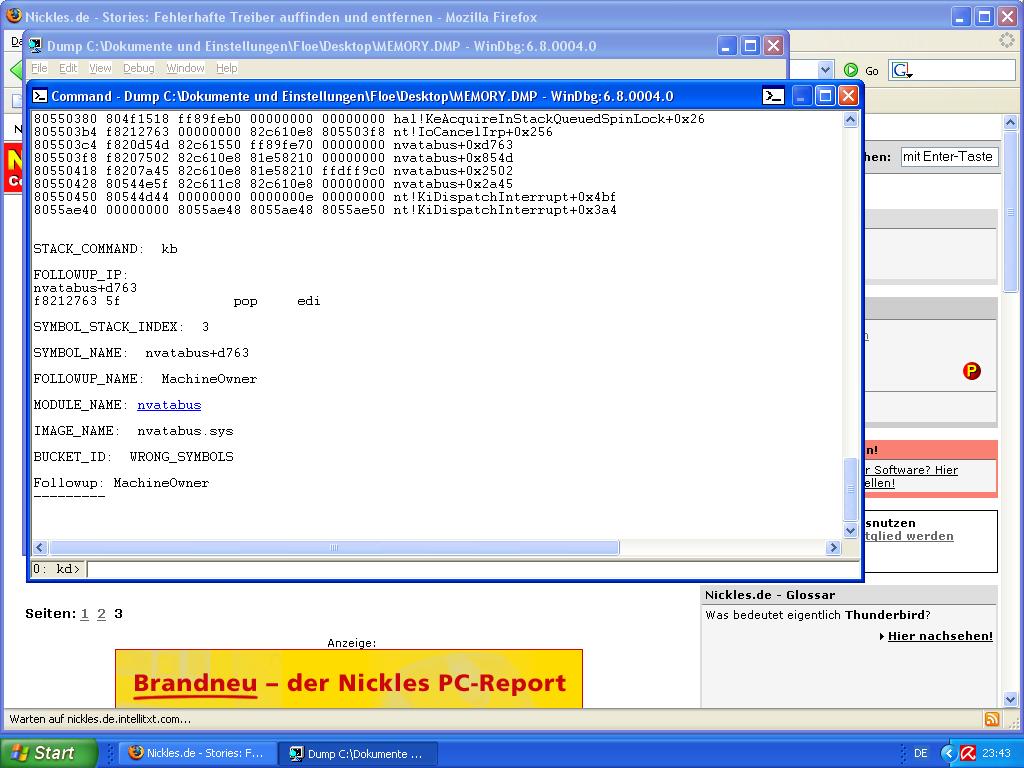Image resolution: width=1024 pixels, height=768 pixels.
Task: Open the View menu in WinDbg
Action: (100, 68)
